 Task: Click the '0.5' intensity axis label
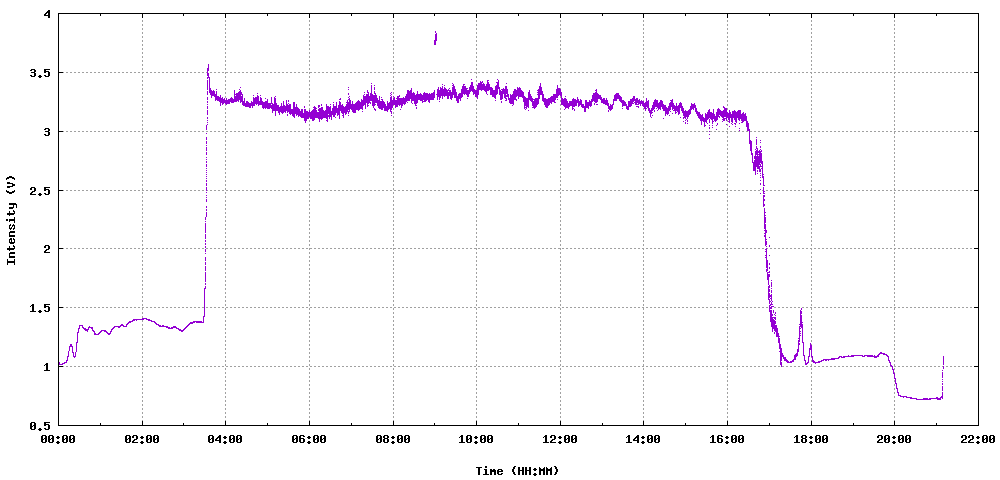(42, 425)
